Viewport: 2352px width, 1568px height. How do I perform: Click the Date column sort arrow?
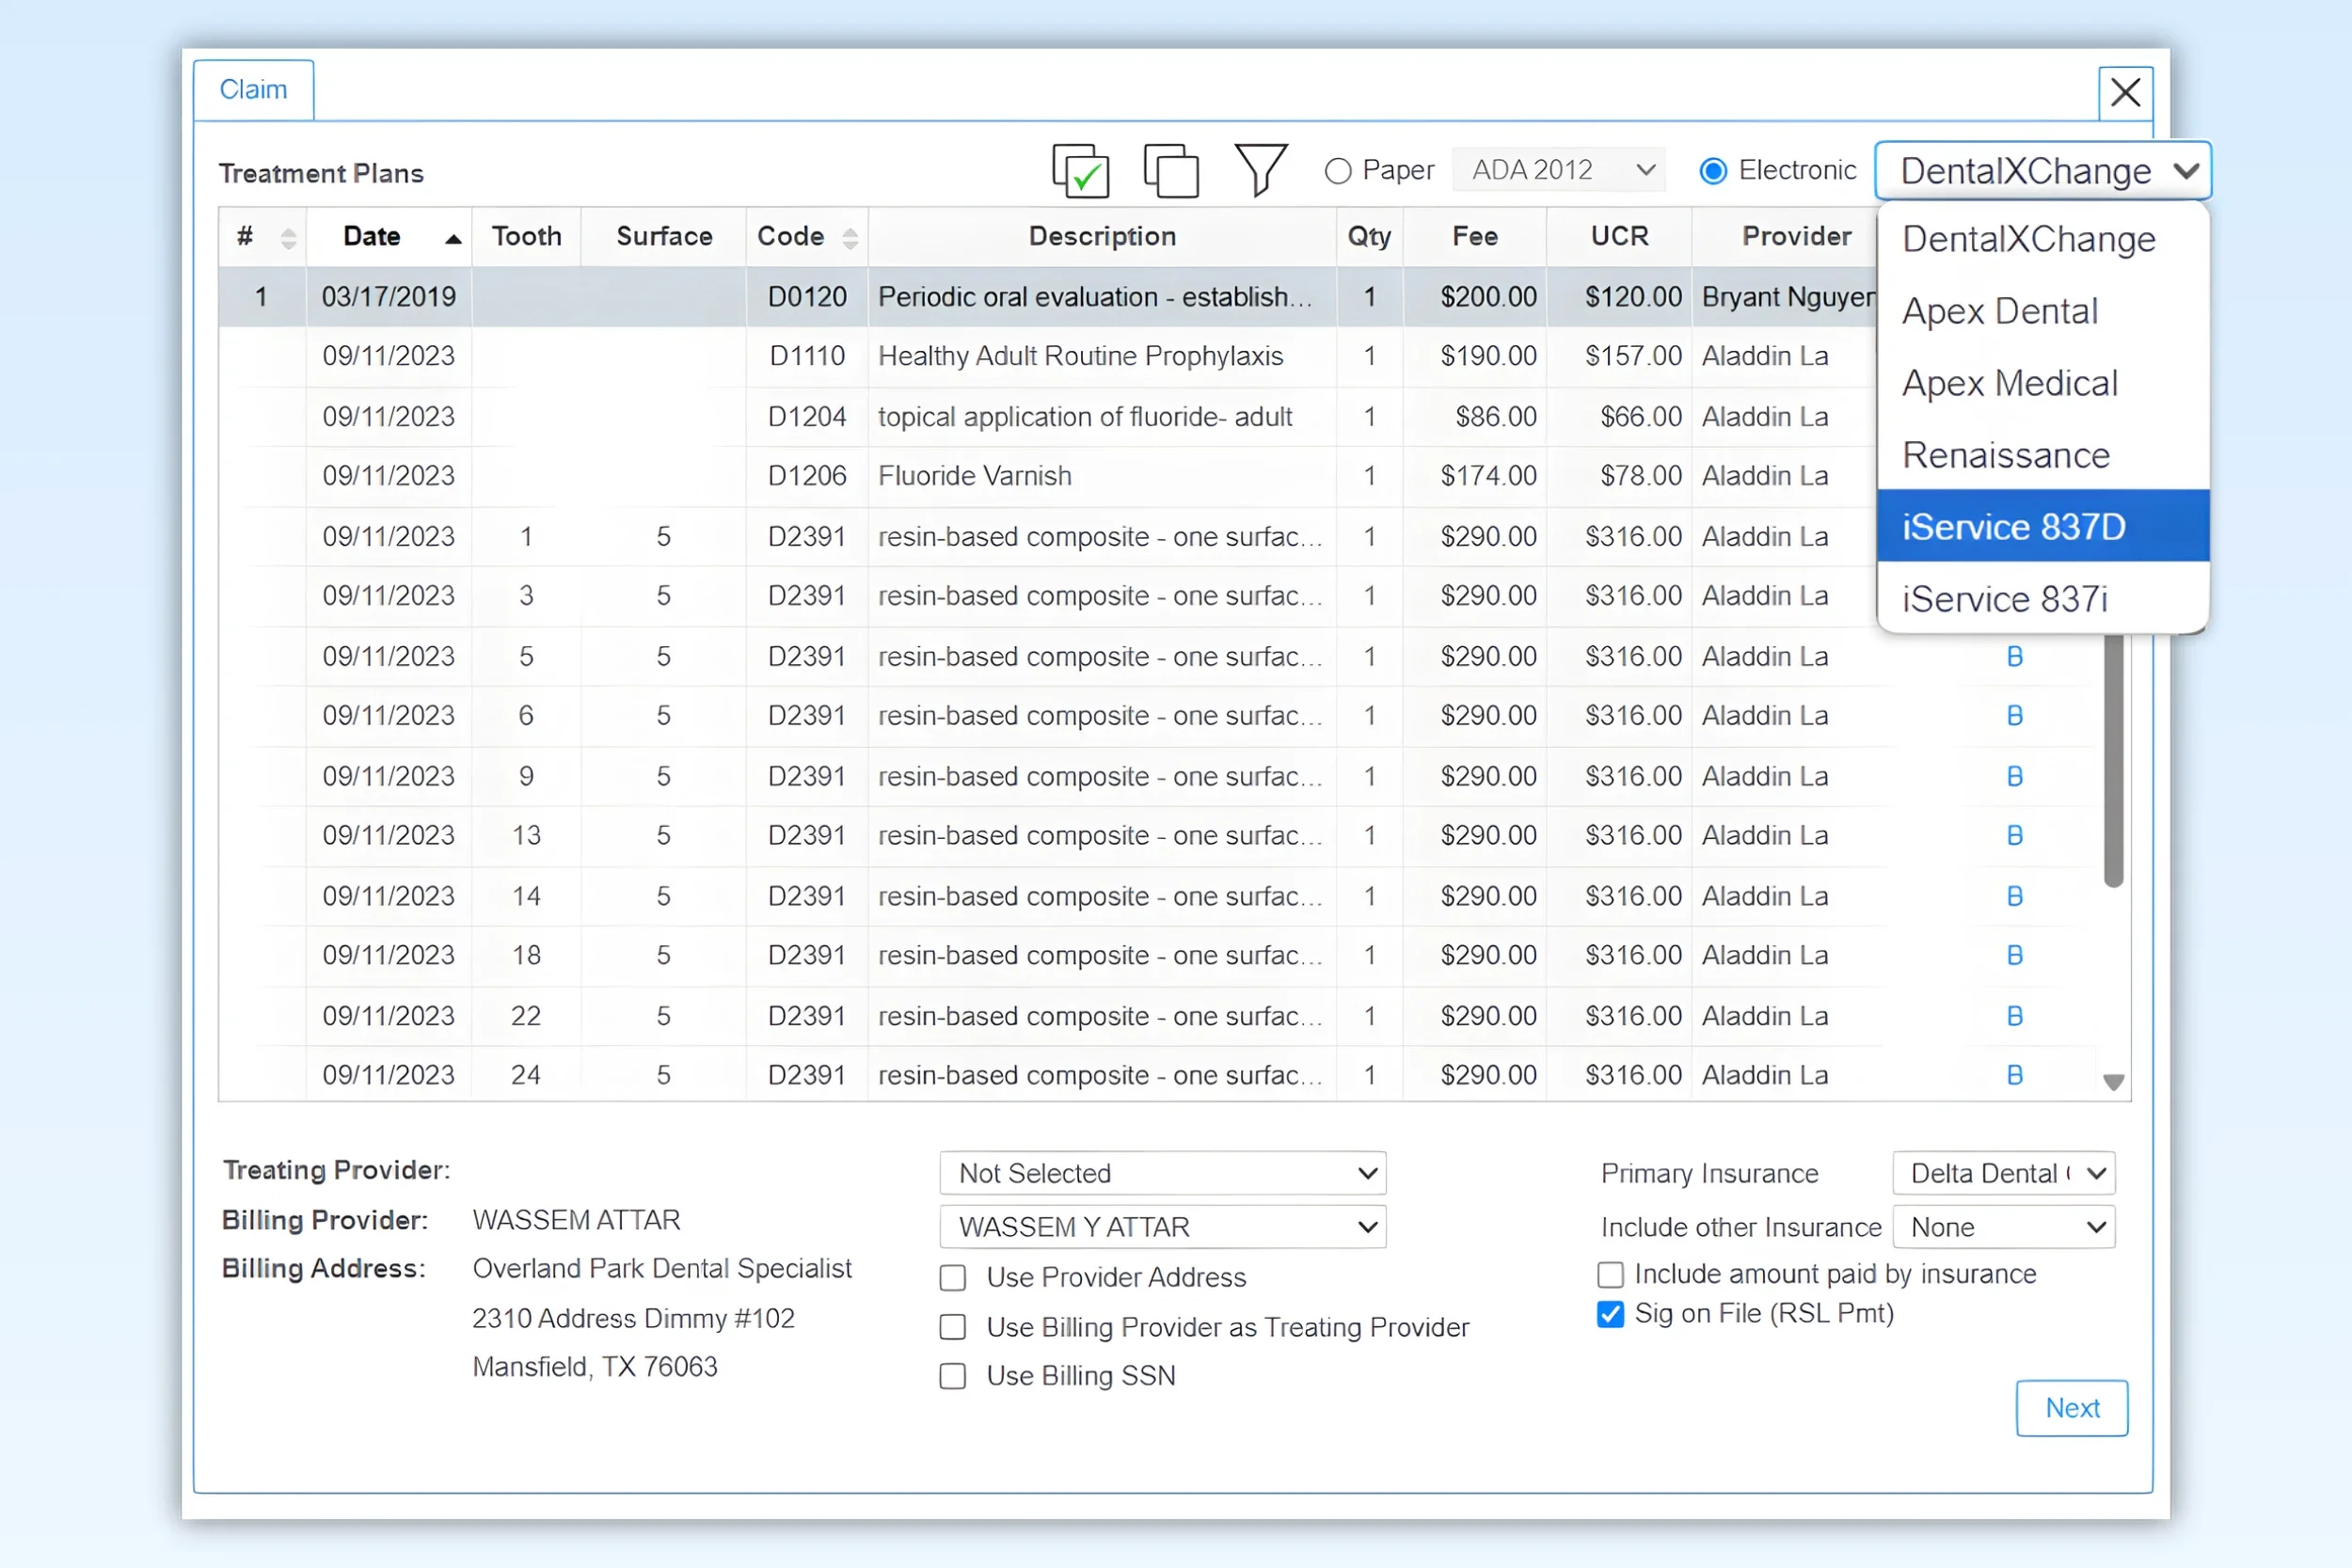(x=453, y=238)
